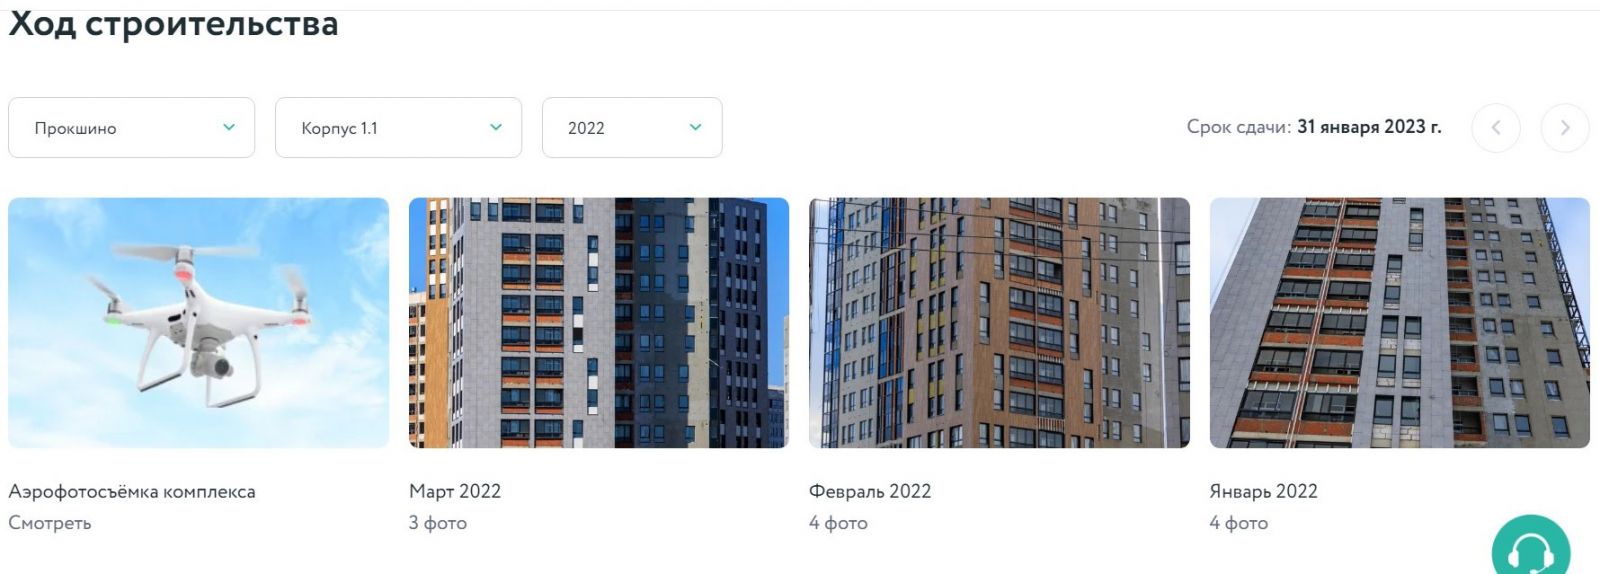
Task: Open the Февраль 2022 building photo
Action: tap(999, 323)
